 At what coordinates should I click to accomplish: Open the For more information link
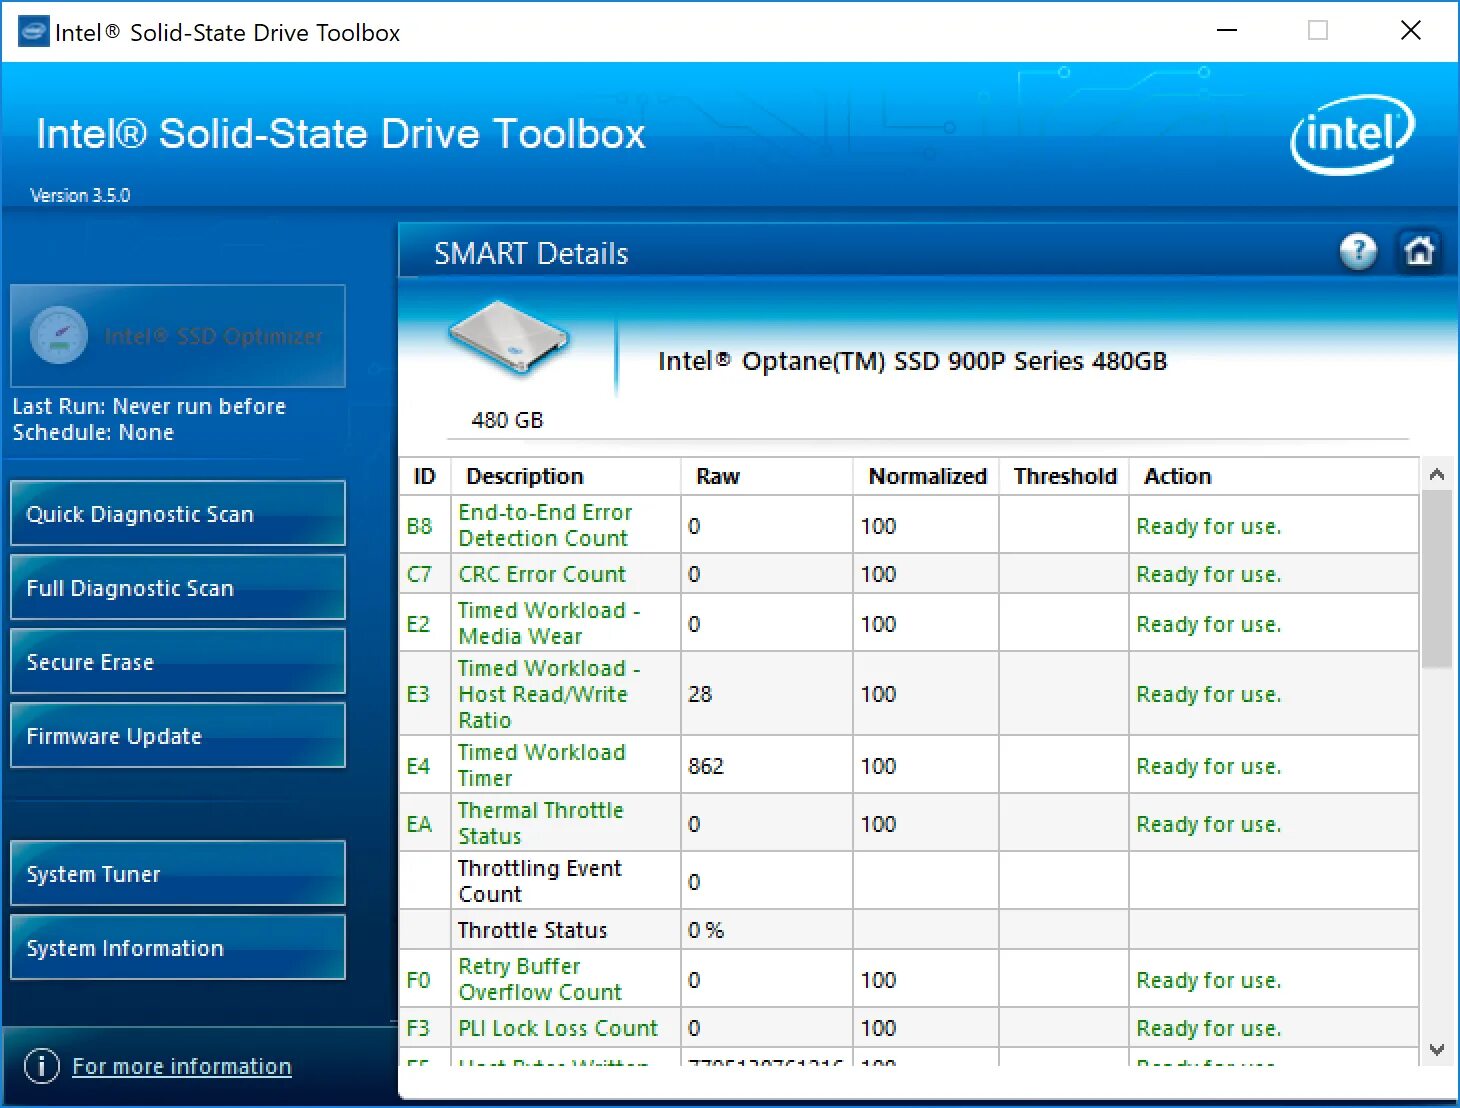pyautogui.click(x=182, y=1067)
